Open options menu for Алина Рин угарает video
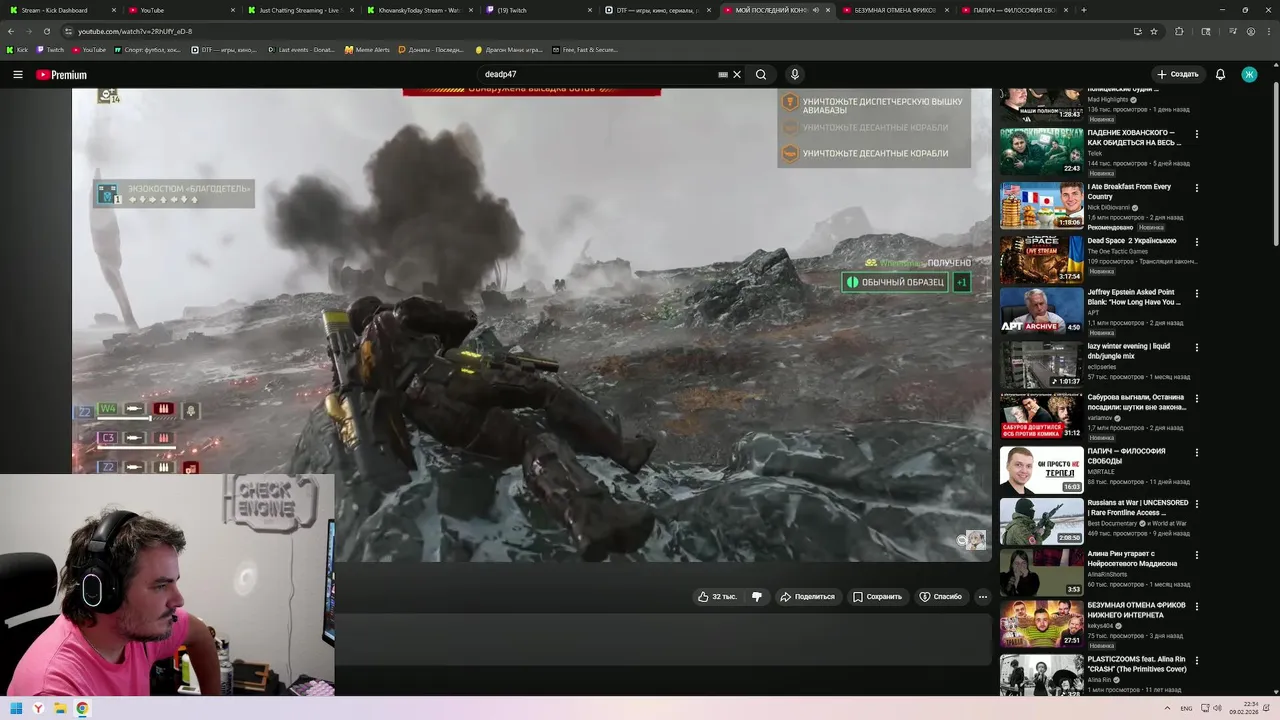Screen dimensions: 1280x720 1197,555
